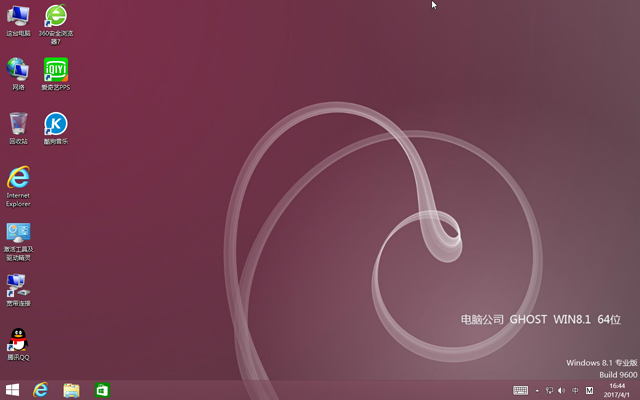This screenshot has height=400, width=640.
Task: Expand the hidden system tray icons arrow
Action: [x=537, y=390]
